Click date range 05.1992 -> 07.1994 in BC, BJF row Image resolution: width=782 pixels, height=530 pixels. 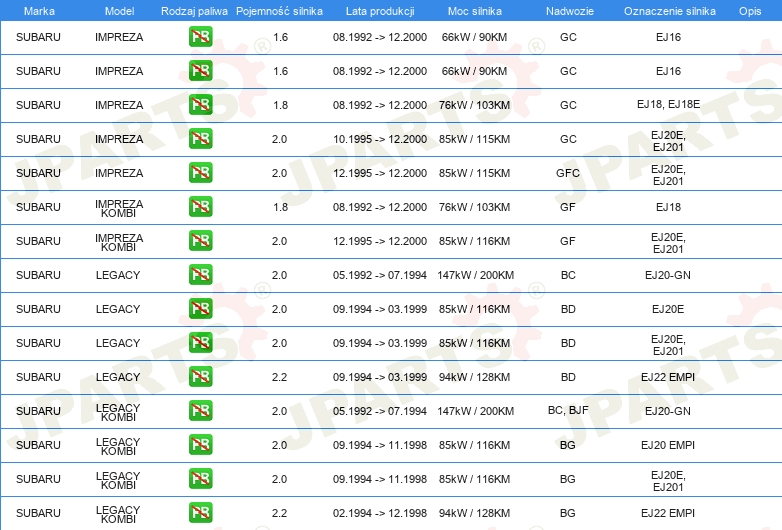click(x=380, y=411)
